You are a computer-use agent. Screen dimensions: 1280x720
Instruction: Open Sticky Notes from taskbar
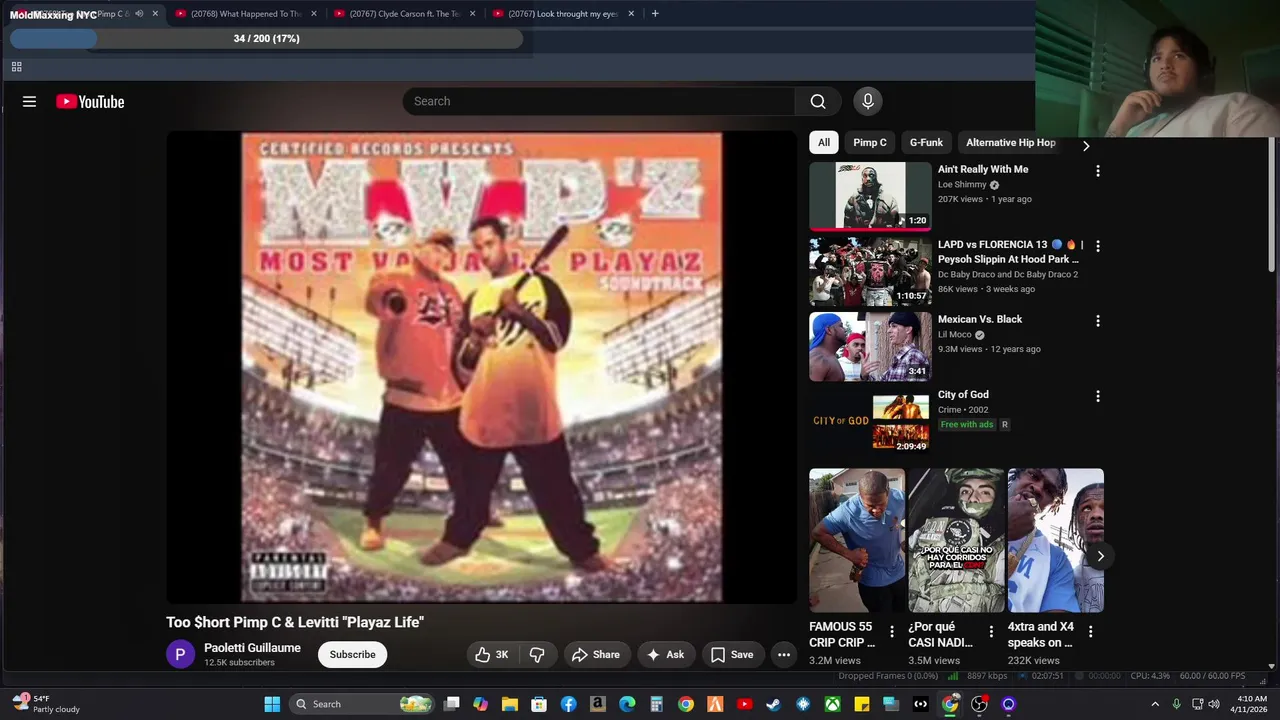pyautogui.click(x=861, y=704)
